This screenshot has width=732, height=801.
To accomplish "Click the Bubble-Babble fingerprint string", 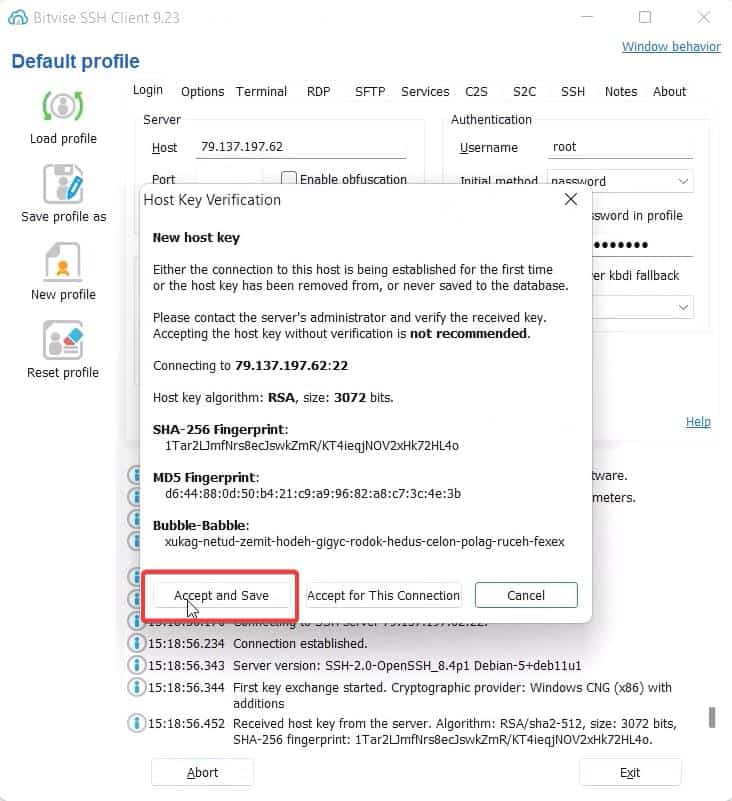I will pos(364,541).
